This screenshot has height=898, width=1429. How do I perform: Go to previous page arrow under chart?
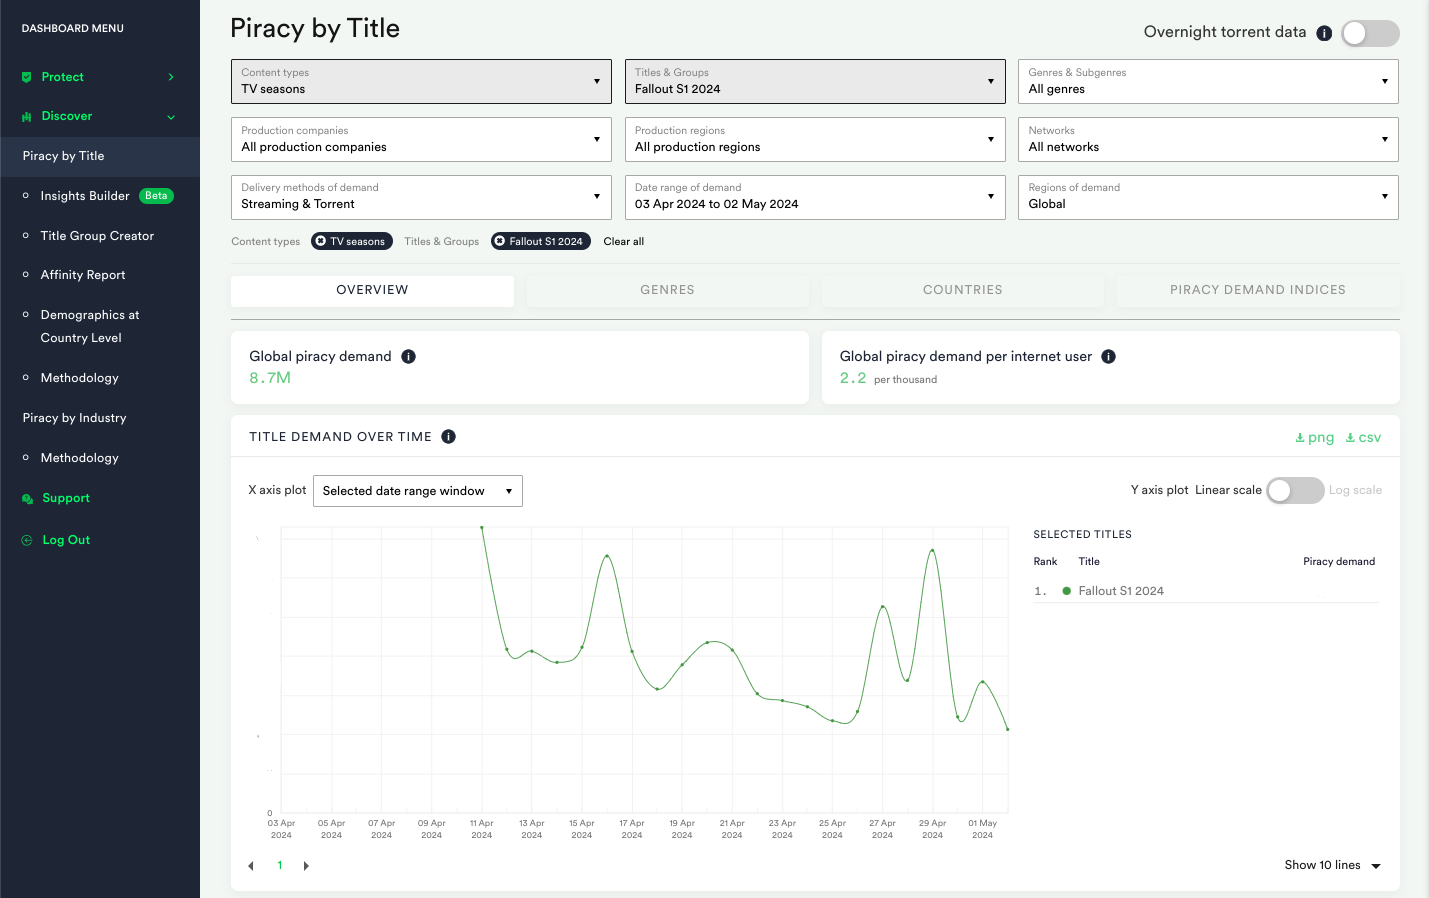click(x=251, y=866)
